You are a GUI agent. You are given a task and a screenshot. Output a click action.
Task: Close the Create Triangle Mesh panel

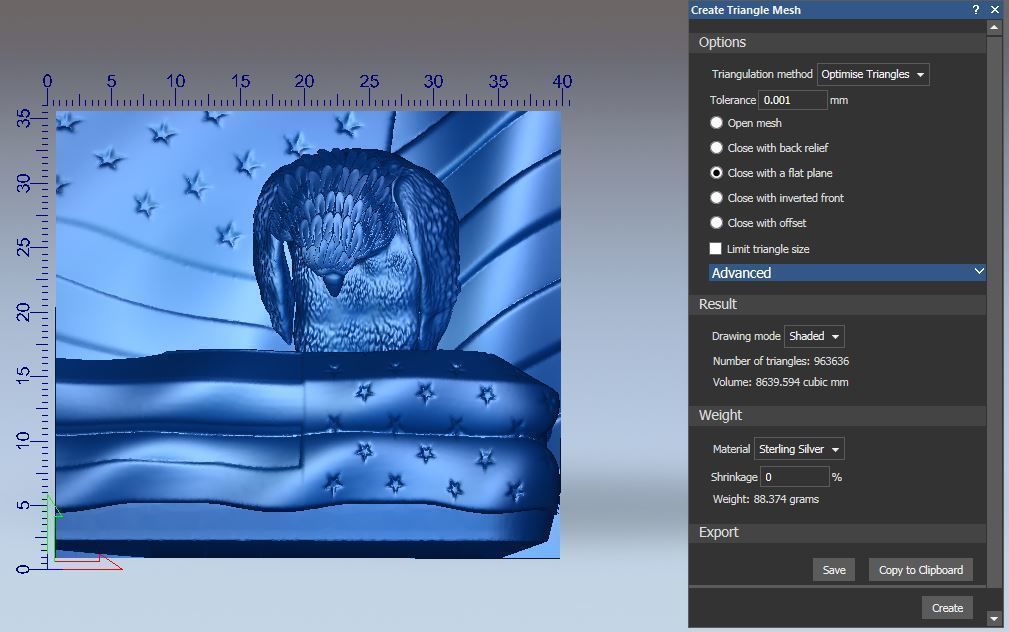pyautogui.click(x=995, y=10)
